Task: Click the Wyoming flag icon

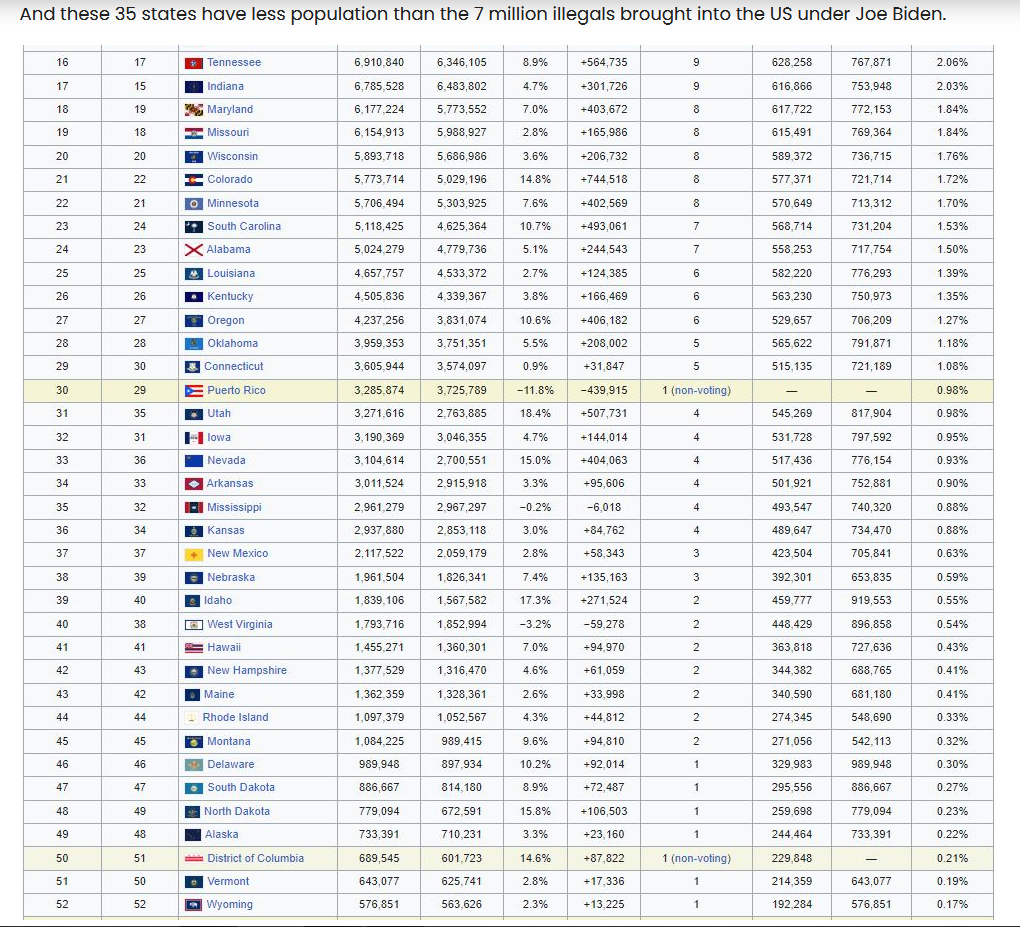Action: [x=194, y=905]
